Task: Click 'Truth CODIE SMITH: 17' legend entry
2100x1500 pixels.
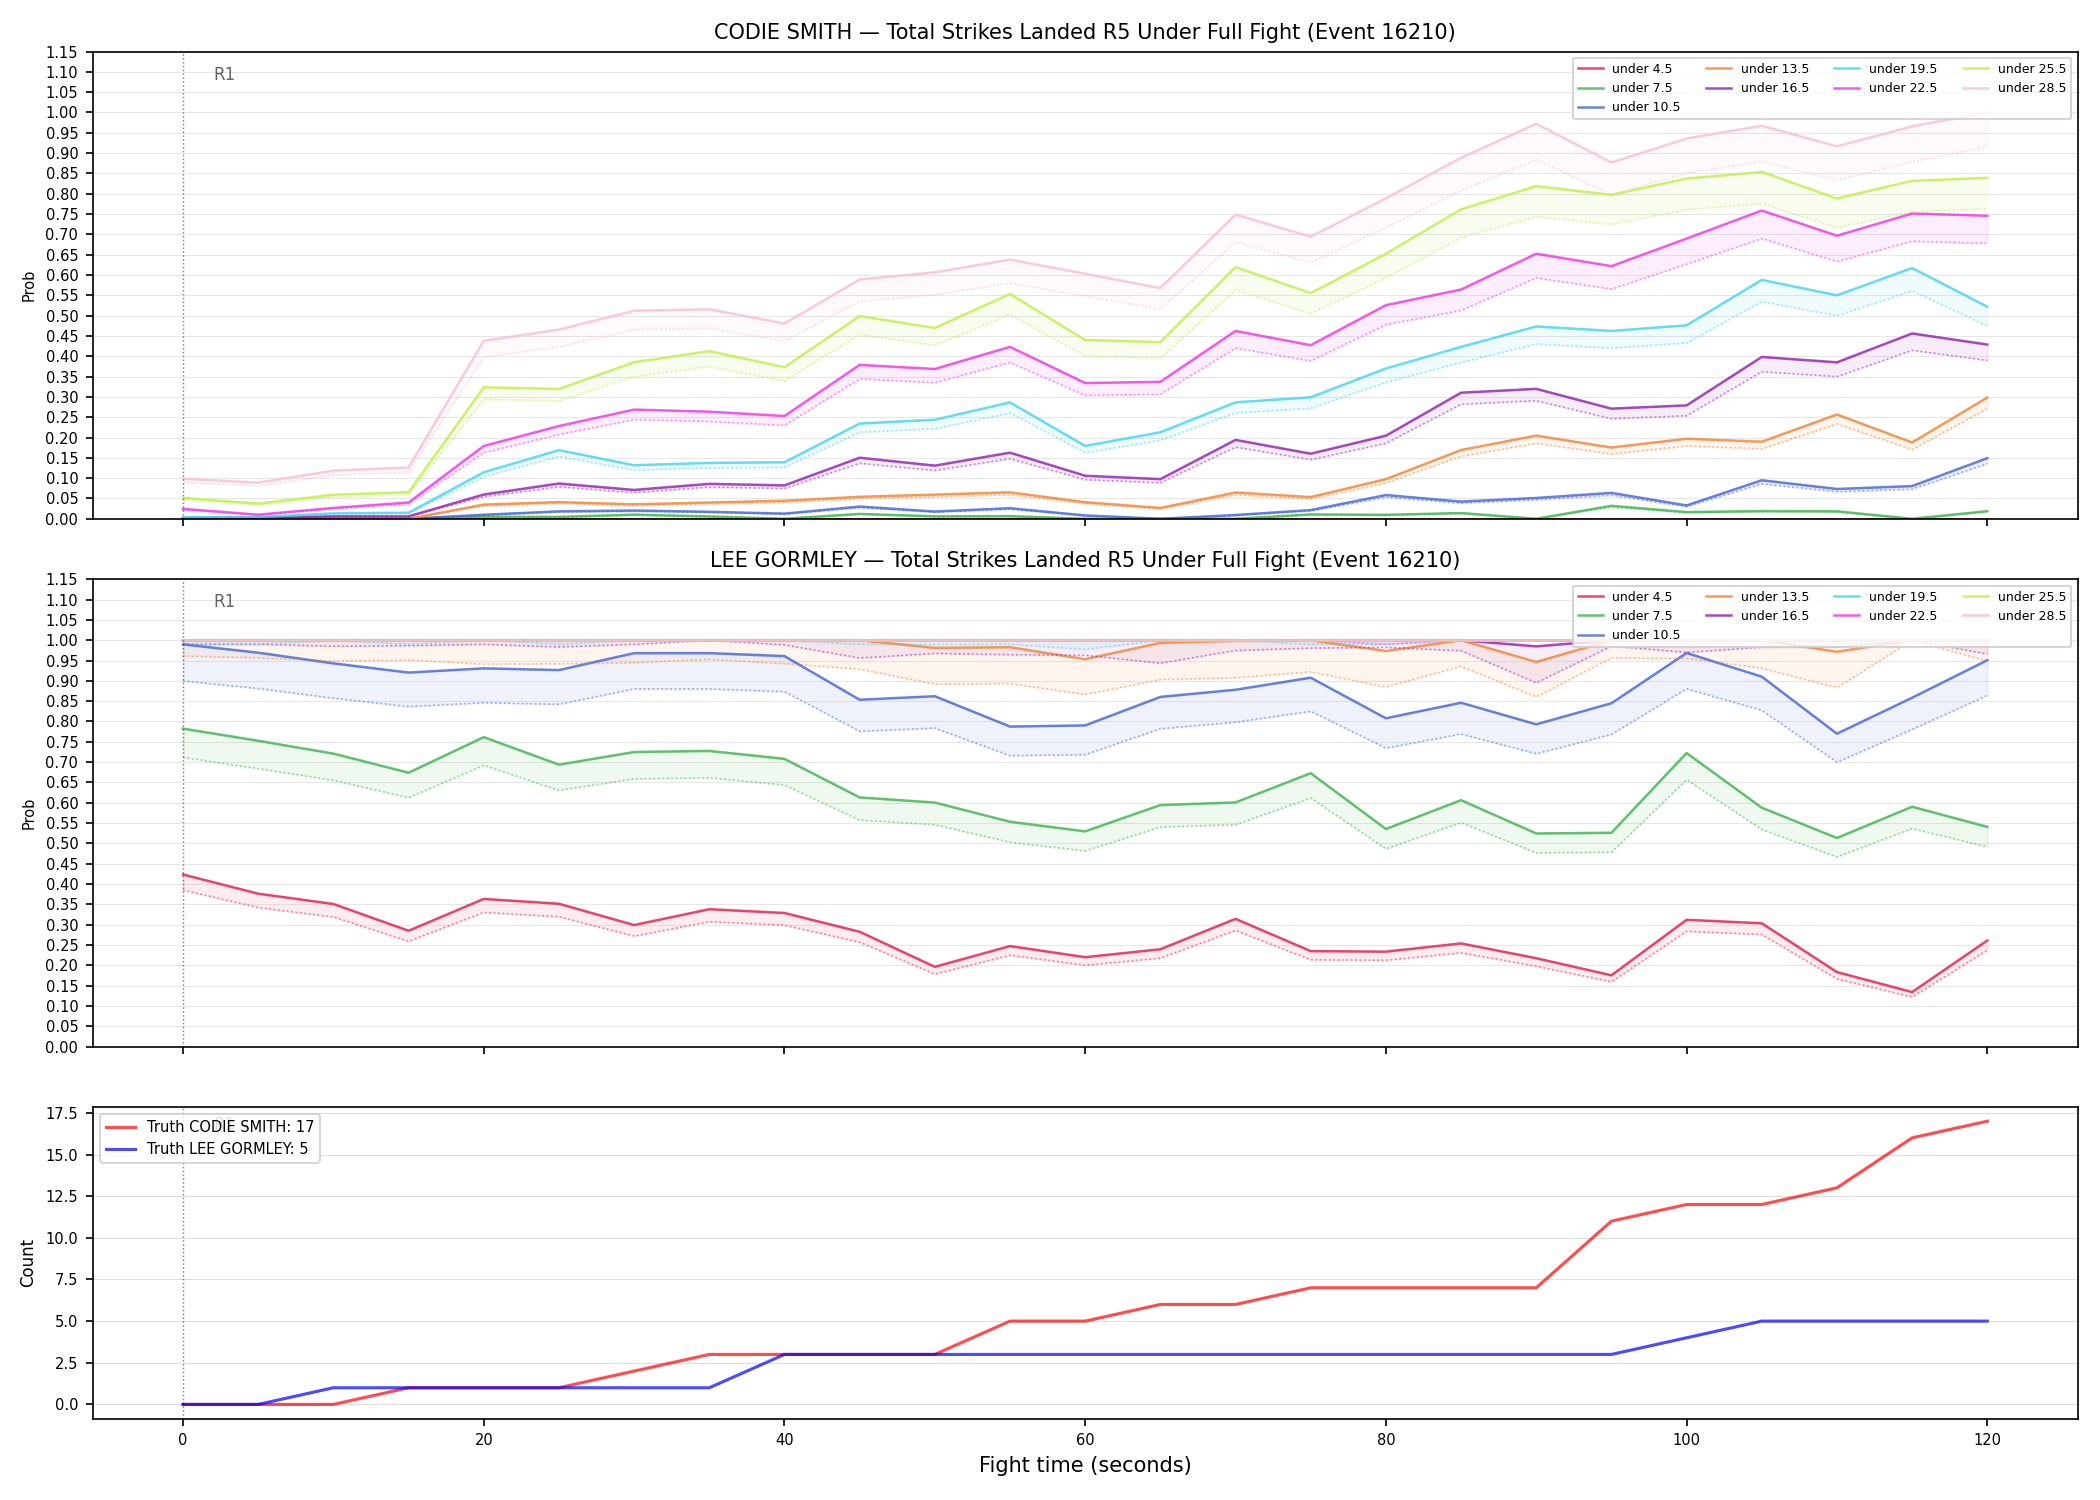Action: (230, 1127)
